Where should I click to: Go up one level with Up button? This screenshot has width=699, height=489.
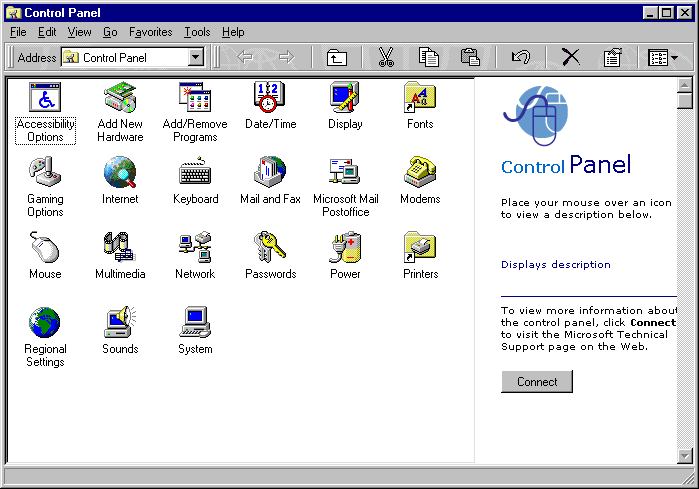337,58
